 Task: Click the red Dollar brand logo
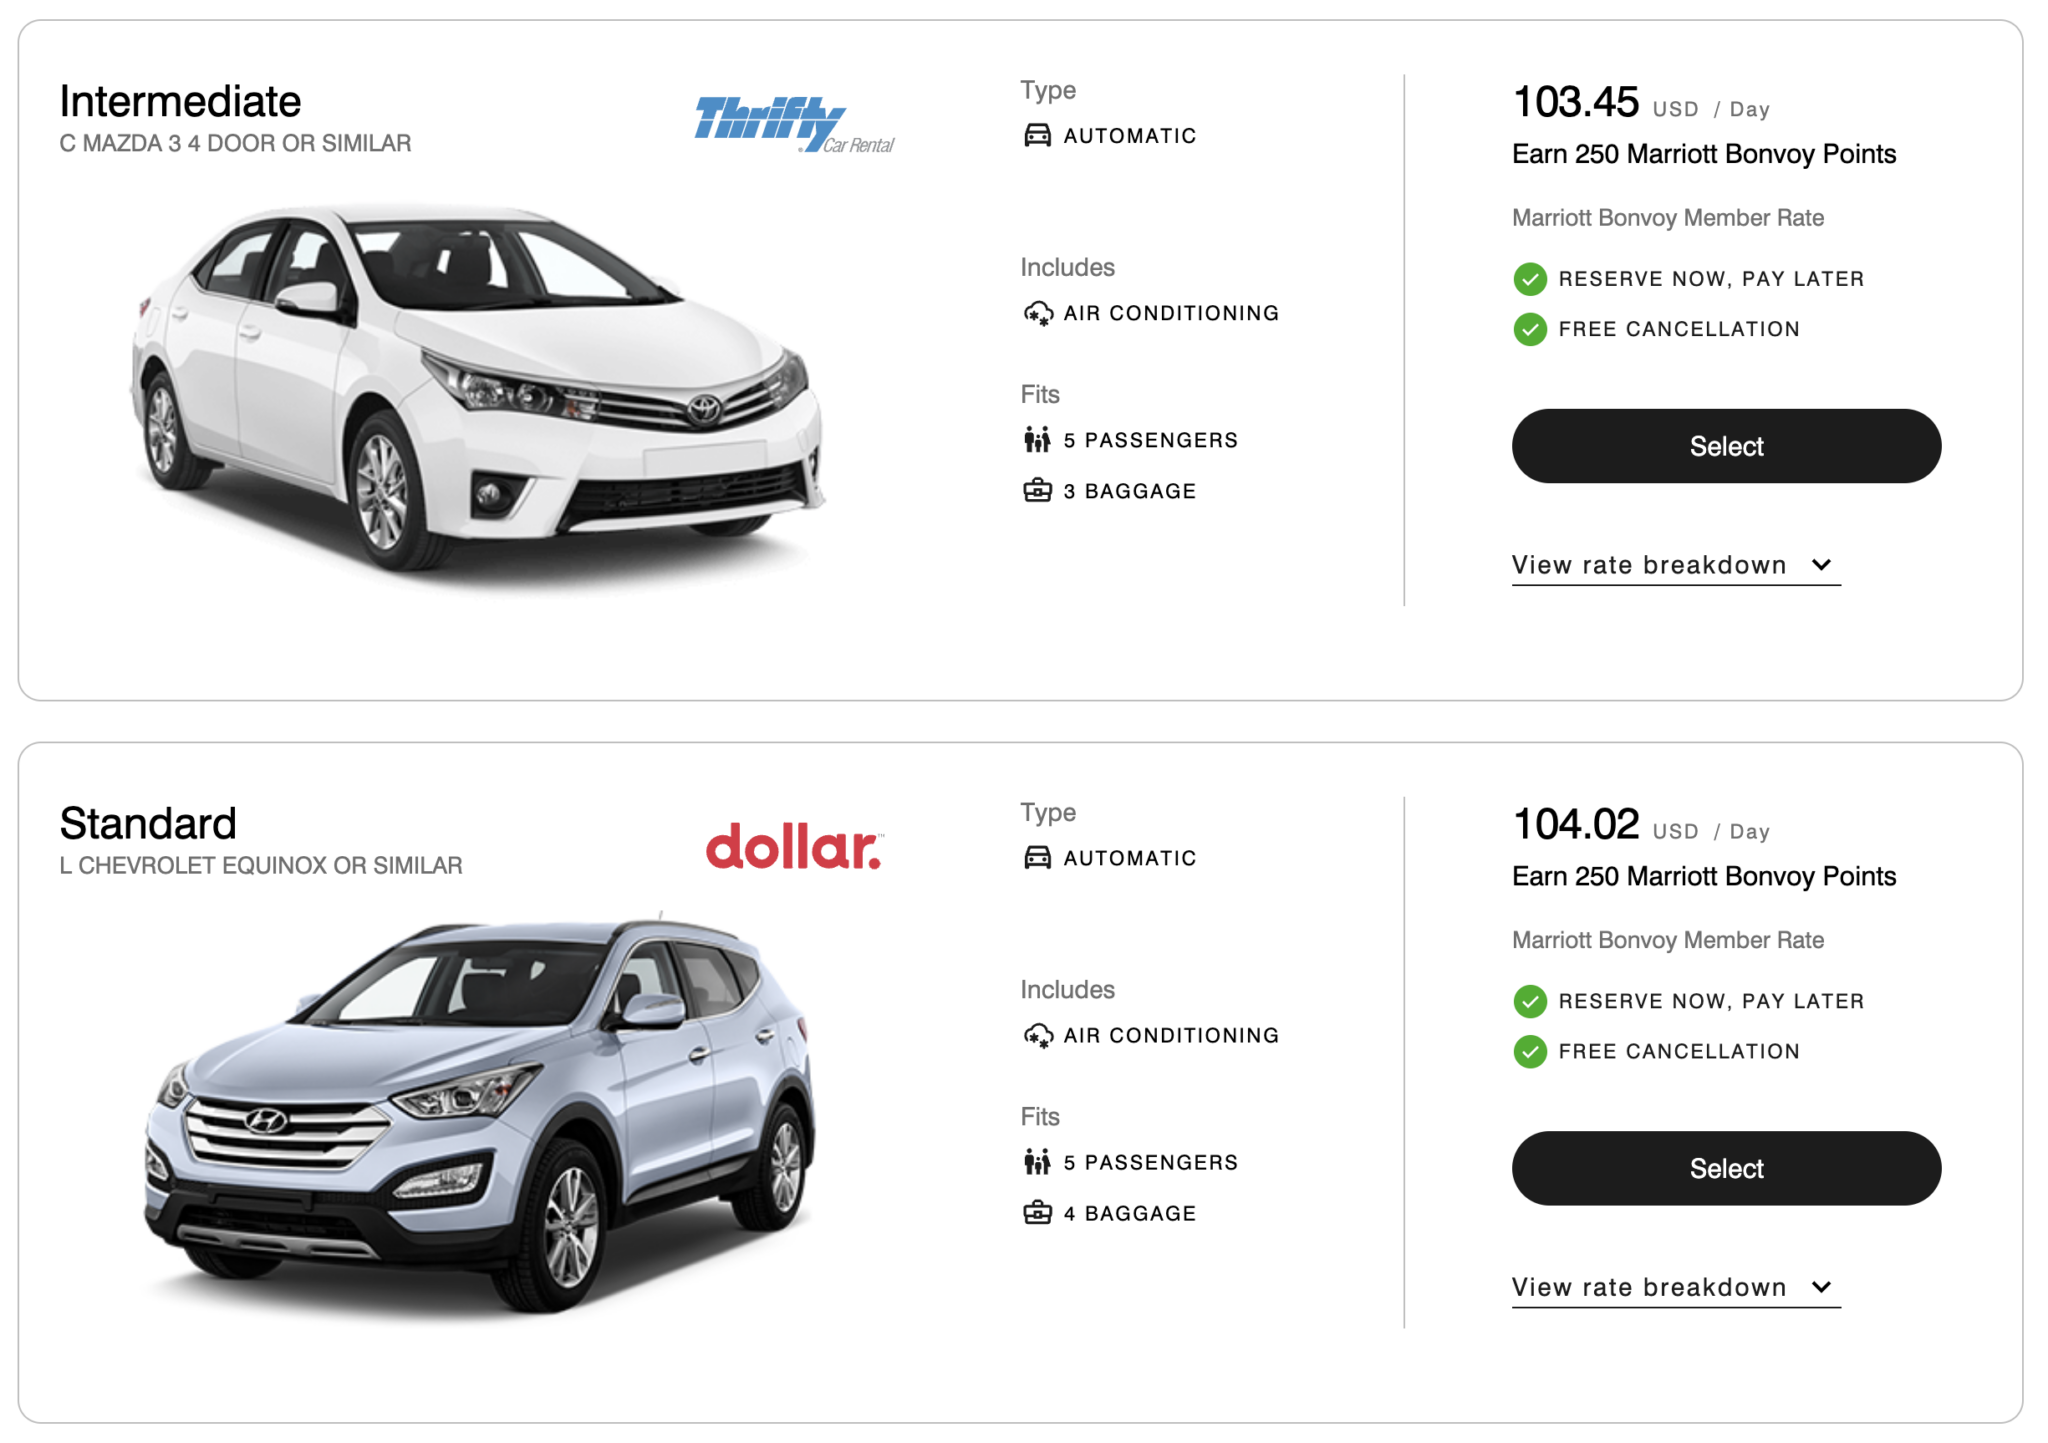(x=794, y=847)
